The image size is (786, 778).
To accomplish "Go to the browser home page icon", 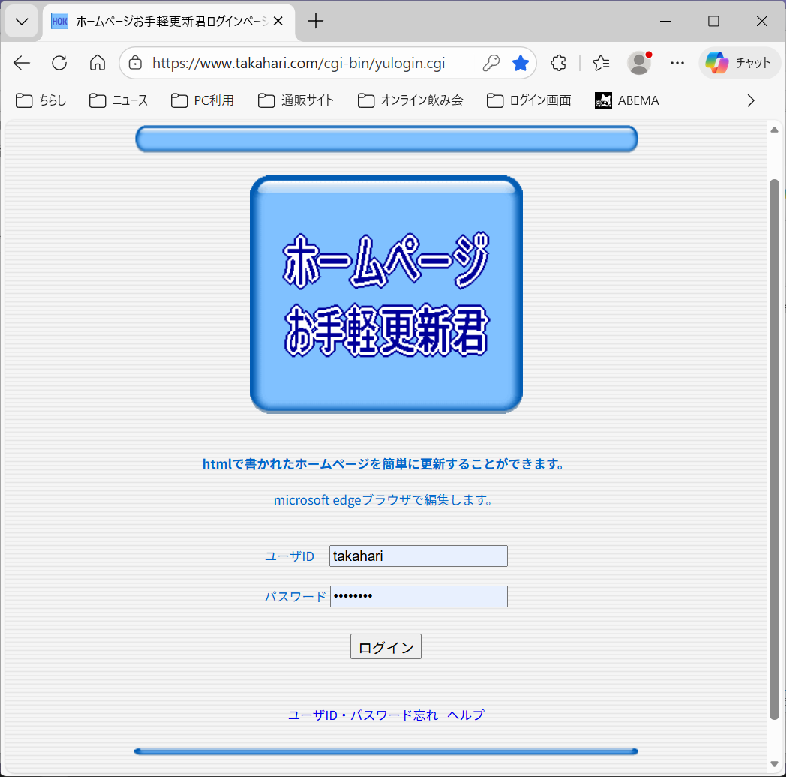I will tap(97, 63).
